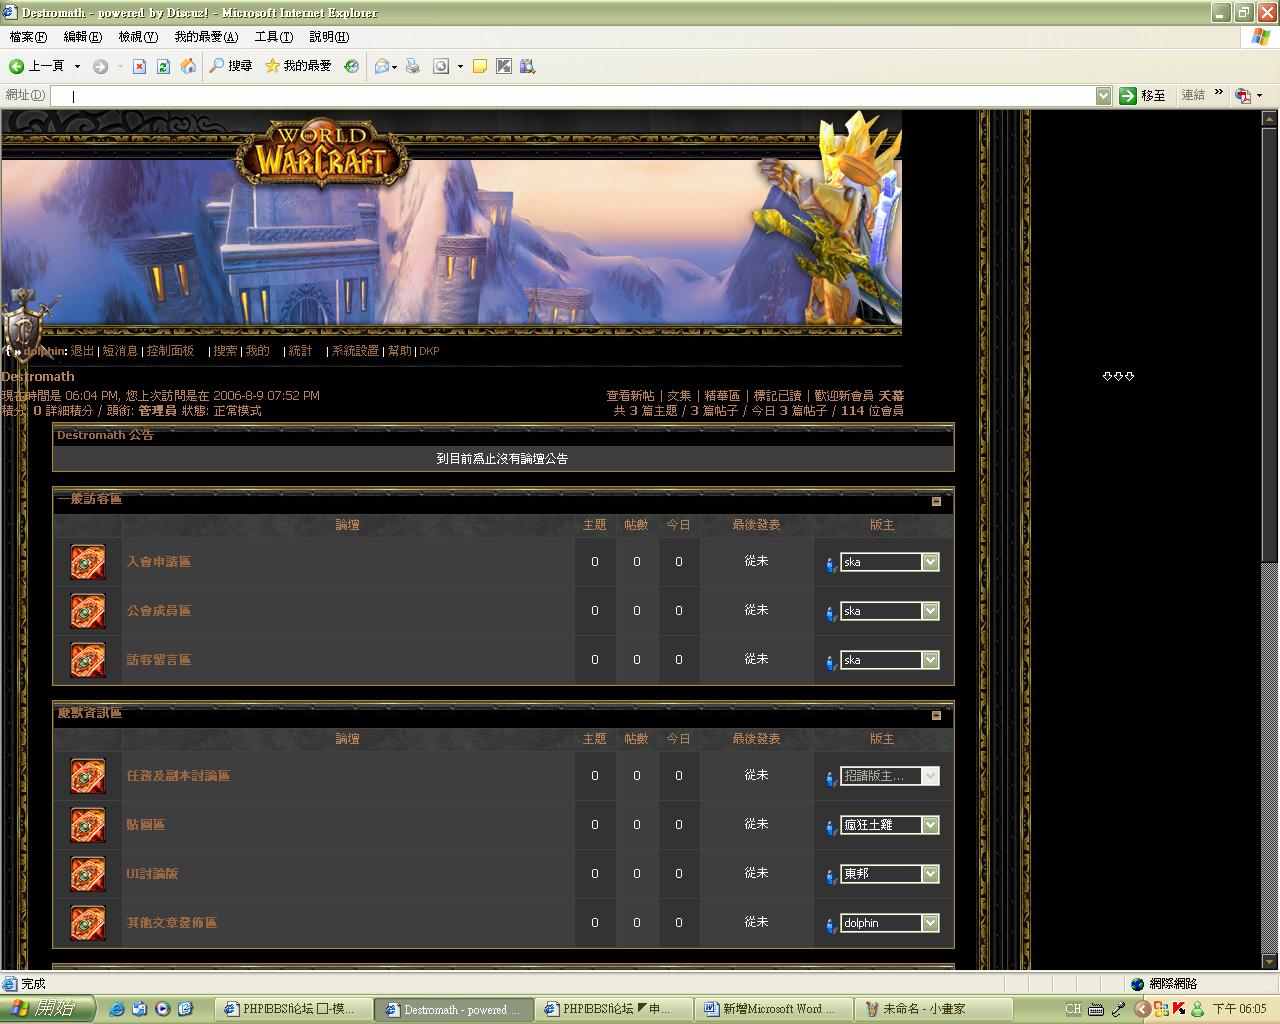Click the 開始 Start button
The width and height of the screenshot is (1280, 1024).
(47, 1009)
